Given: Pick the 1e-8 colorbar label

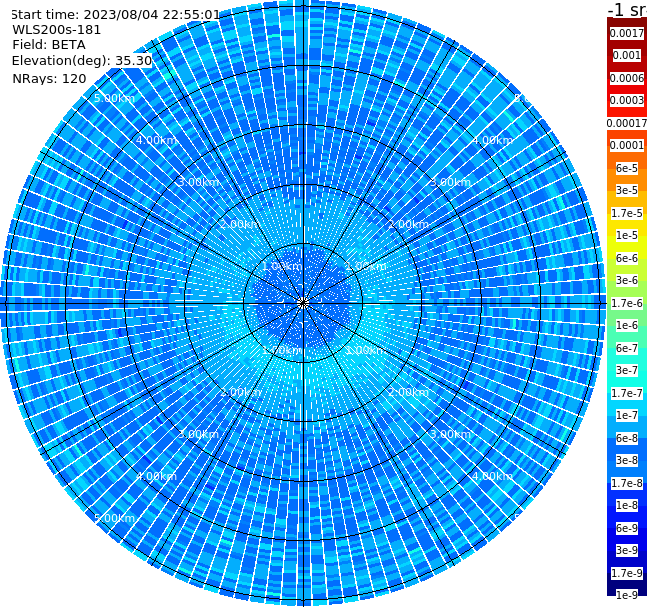Looking at the screenshot, I should coord(627,505).
